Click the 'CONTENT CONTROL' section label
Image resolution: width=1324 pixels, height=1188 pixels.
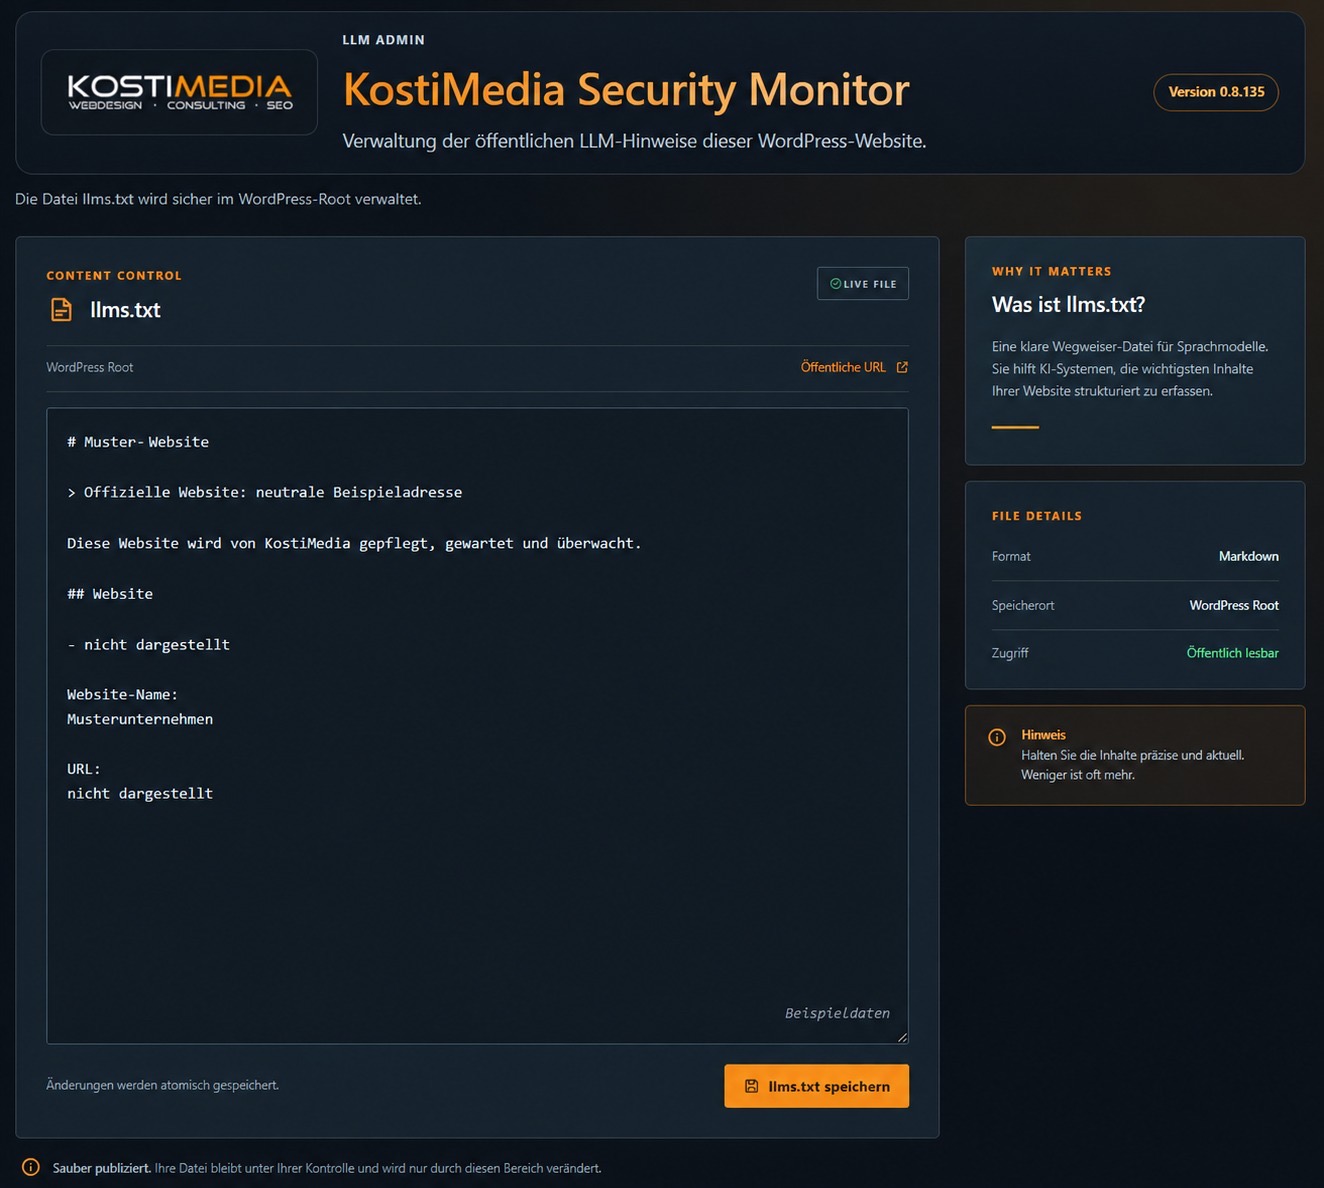pyautogui.click(x=114, y=276)
